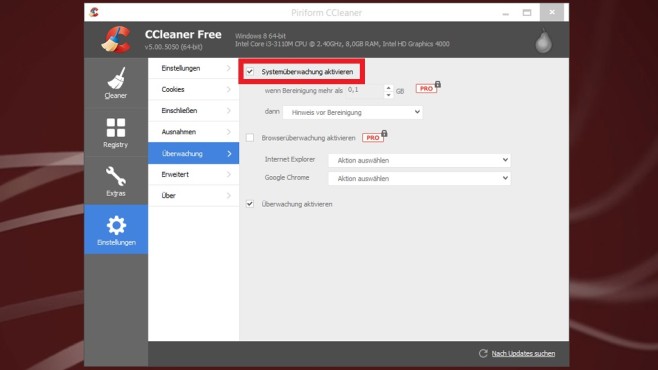This screenshot has height=370, width=658.
Task: Click the pear icon in header
Action: pos(543,41)
